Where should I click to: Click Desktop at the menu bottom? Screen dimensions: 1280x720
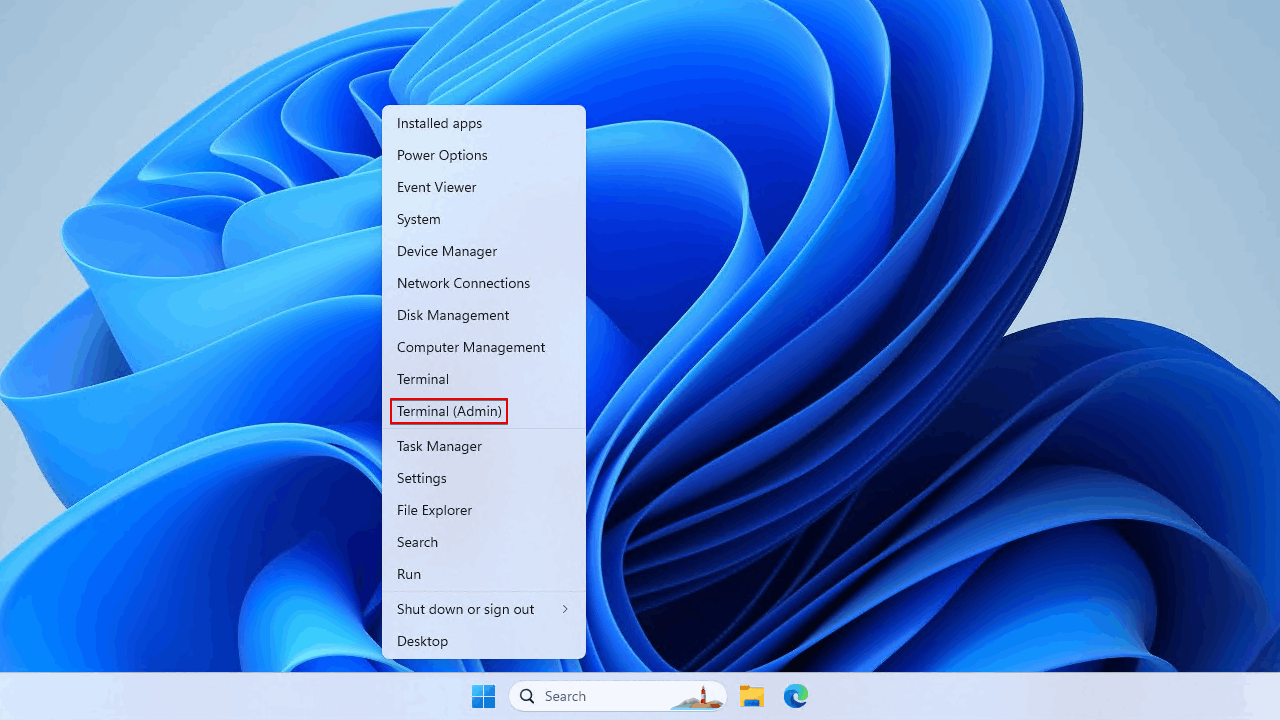(x=422, y=641)
